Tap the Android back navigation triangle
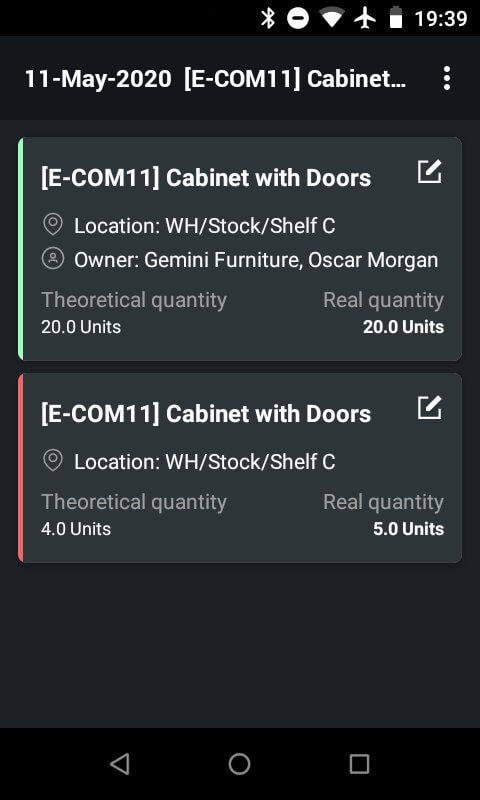480x800 pixels. point(119,764)
